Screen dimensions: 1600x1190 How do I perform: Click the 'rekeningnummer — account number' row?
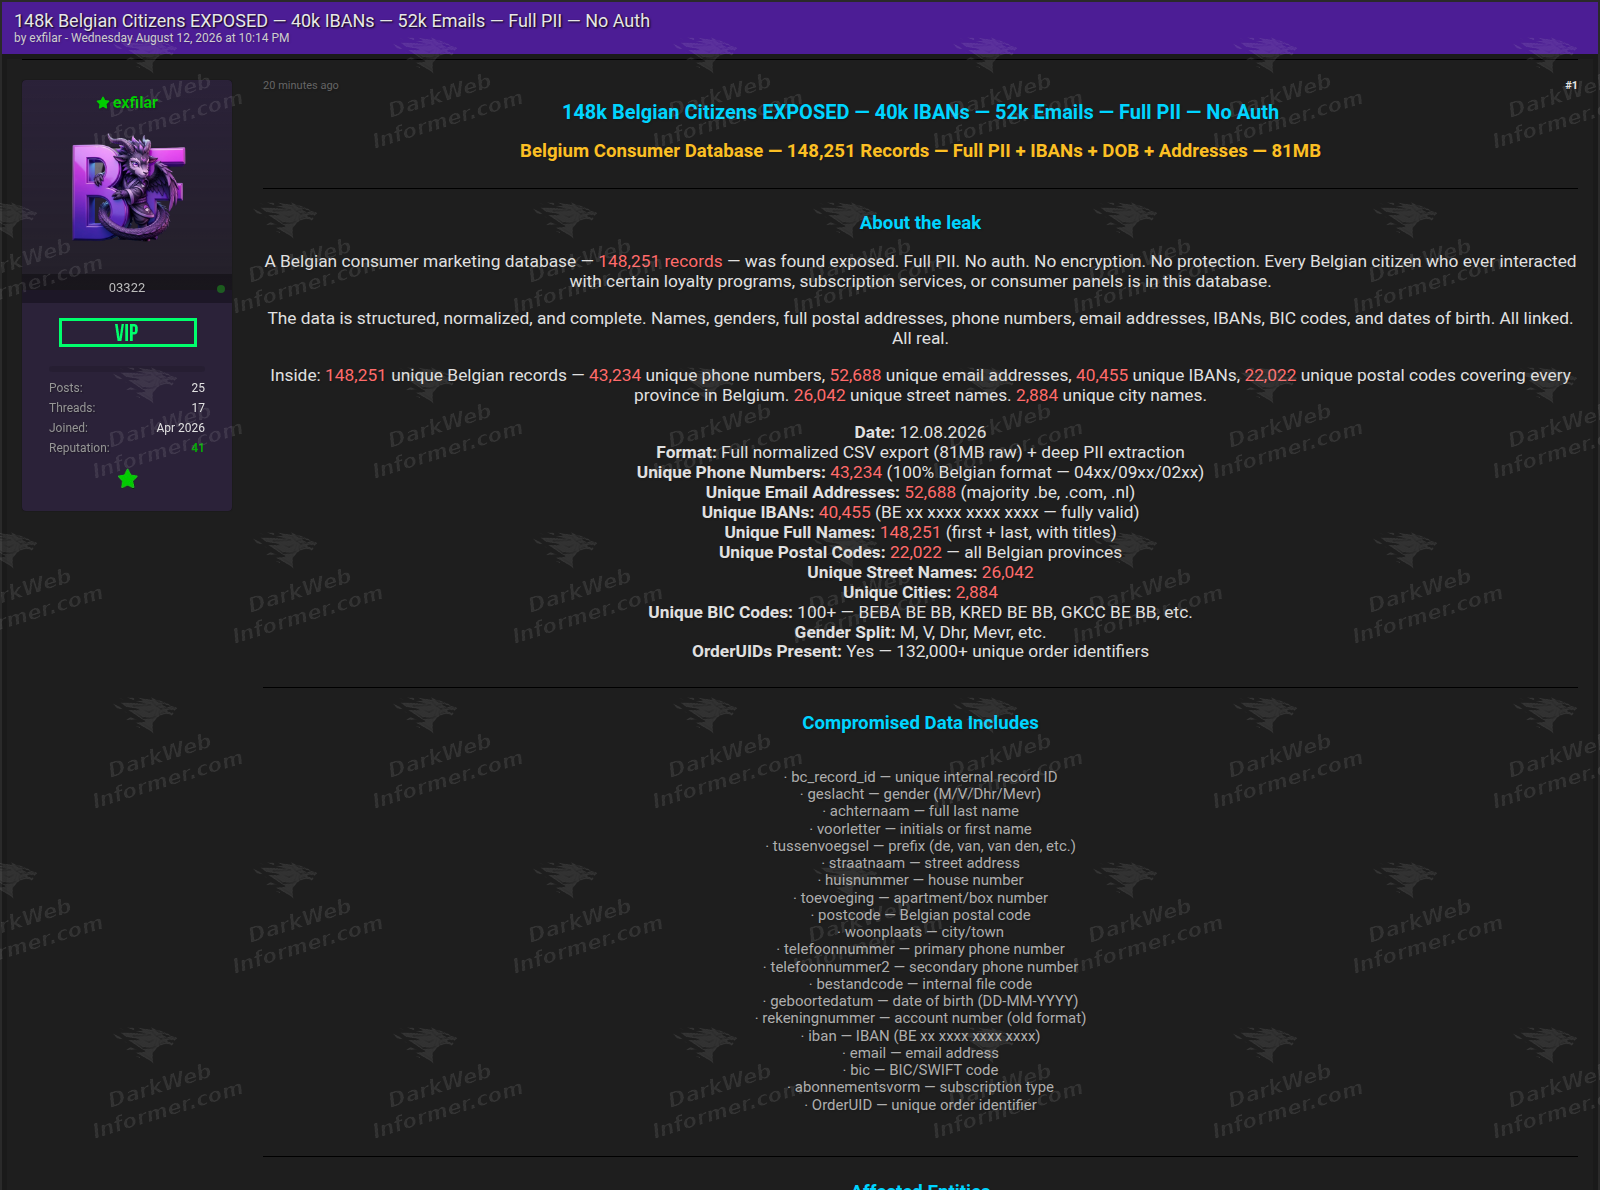tap(920, 1018)
